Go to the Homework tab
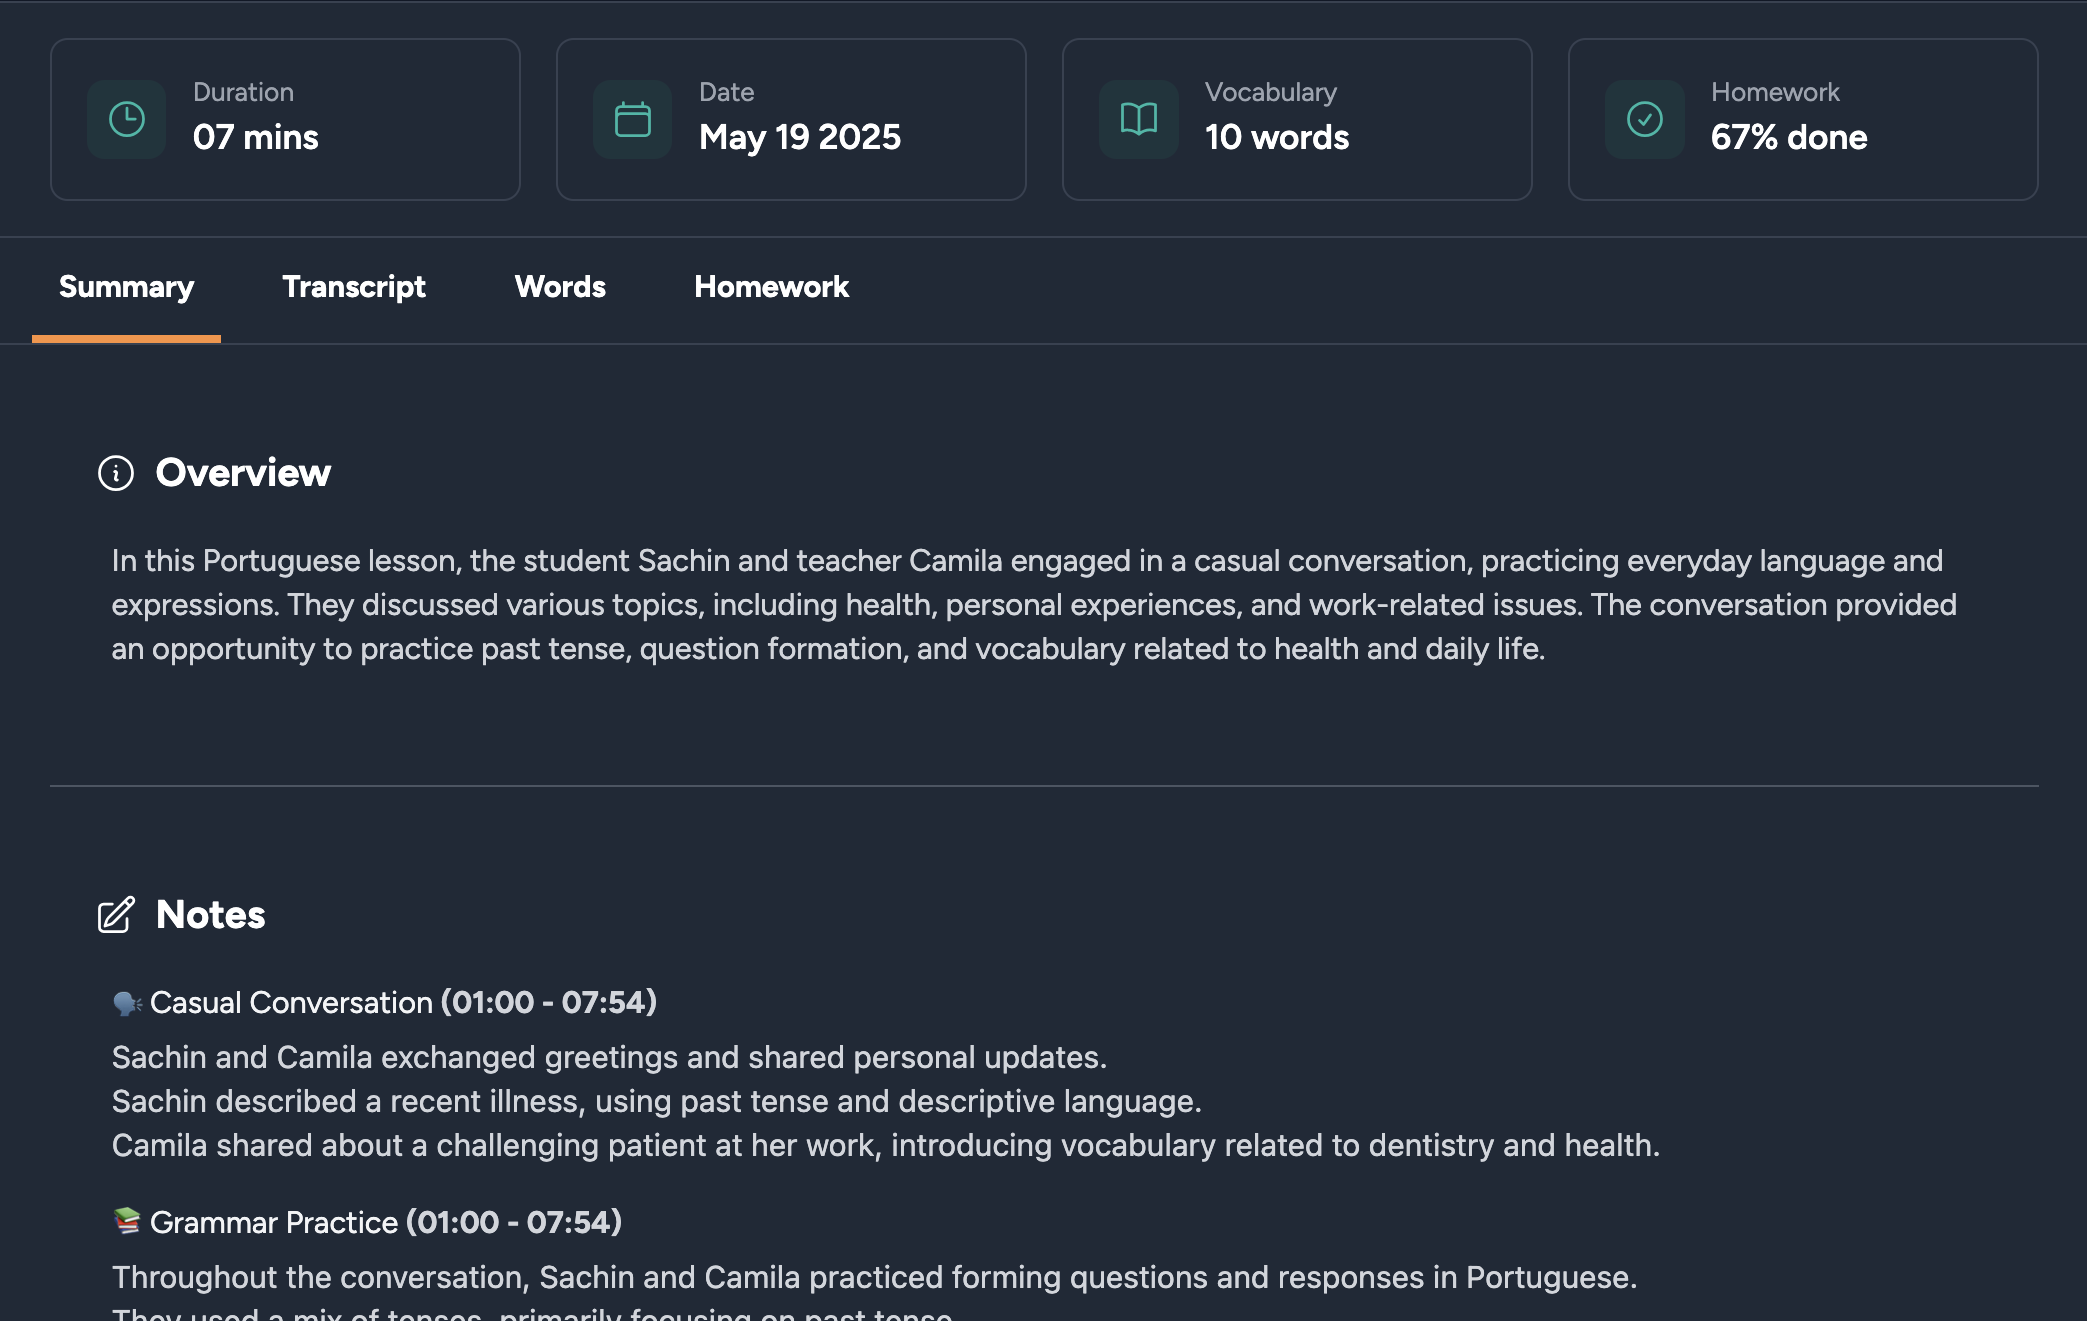 [x=771, y=288]
